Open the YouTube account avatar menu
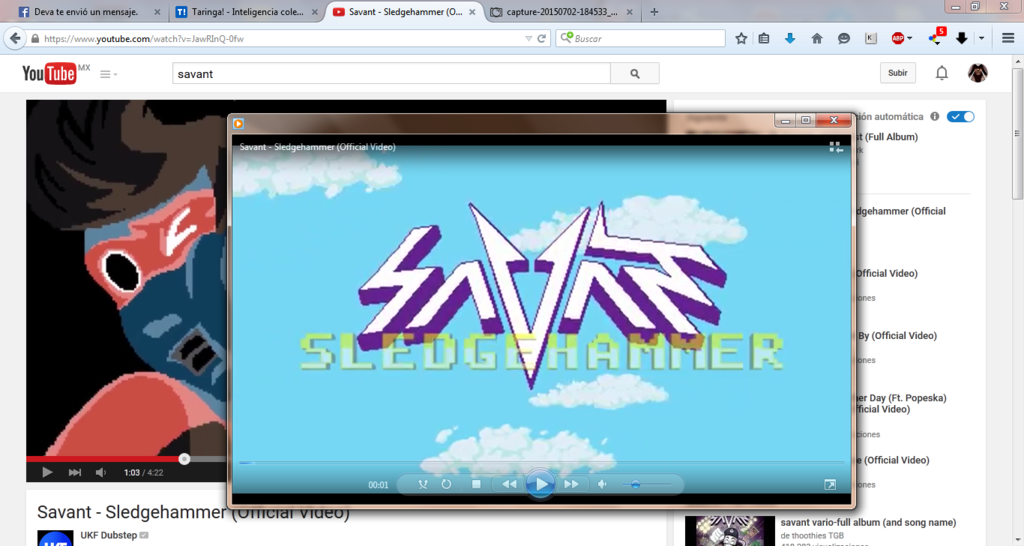This screenshot has height=546, width=1024. coord(978,73)
